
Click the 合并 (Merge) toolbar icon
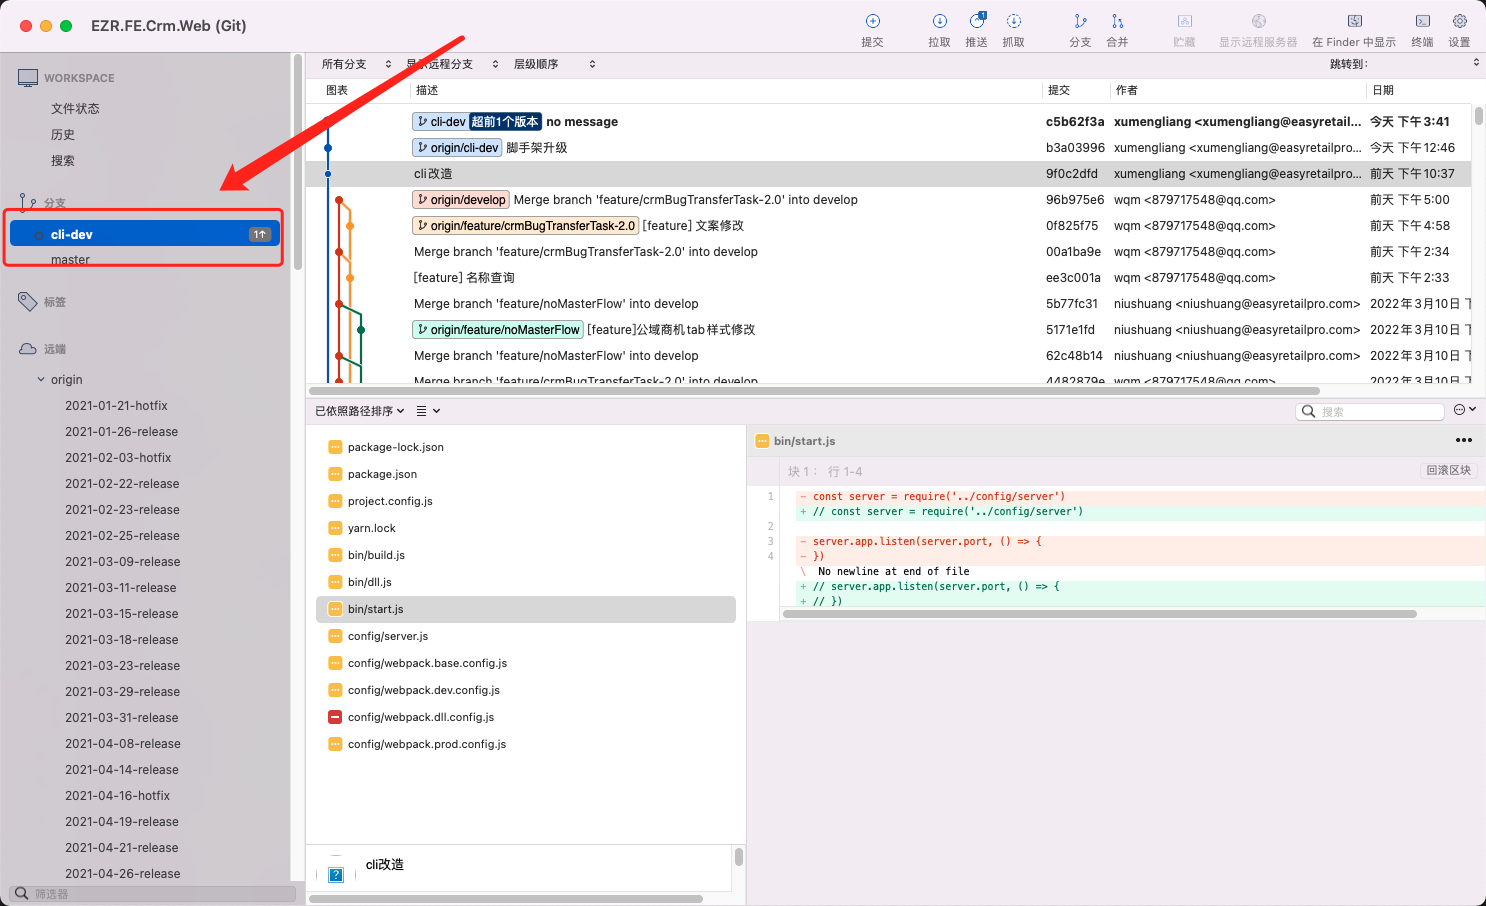coord(1117,22)
